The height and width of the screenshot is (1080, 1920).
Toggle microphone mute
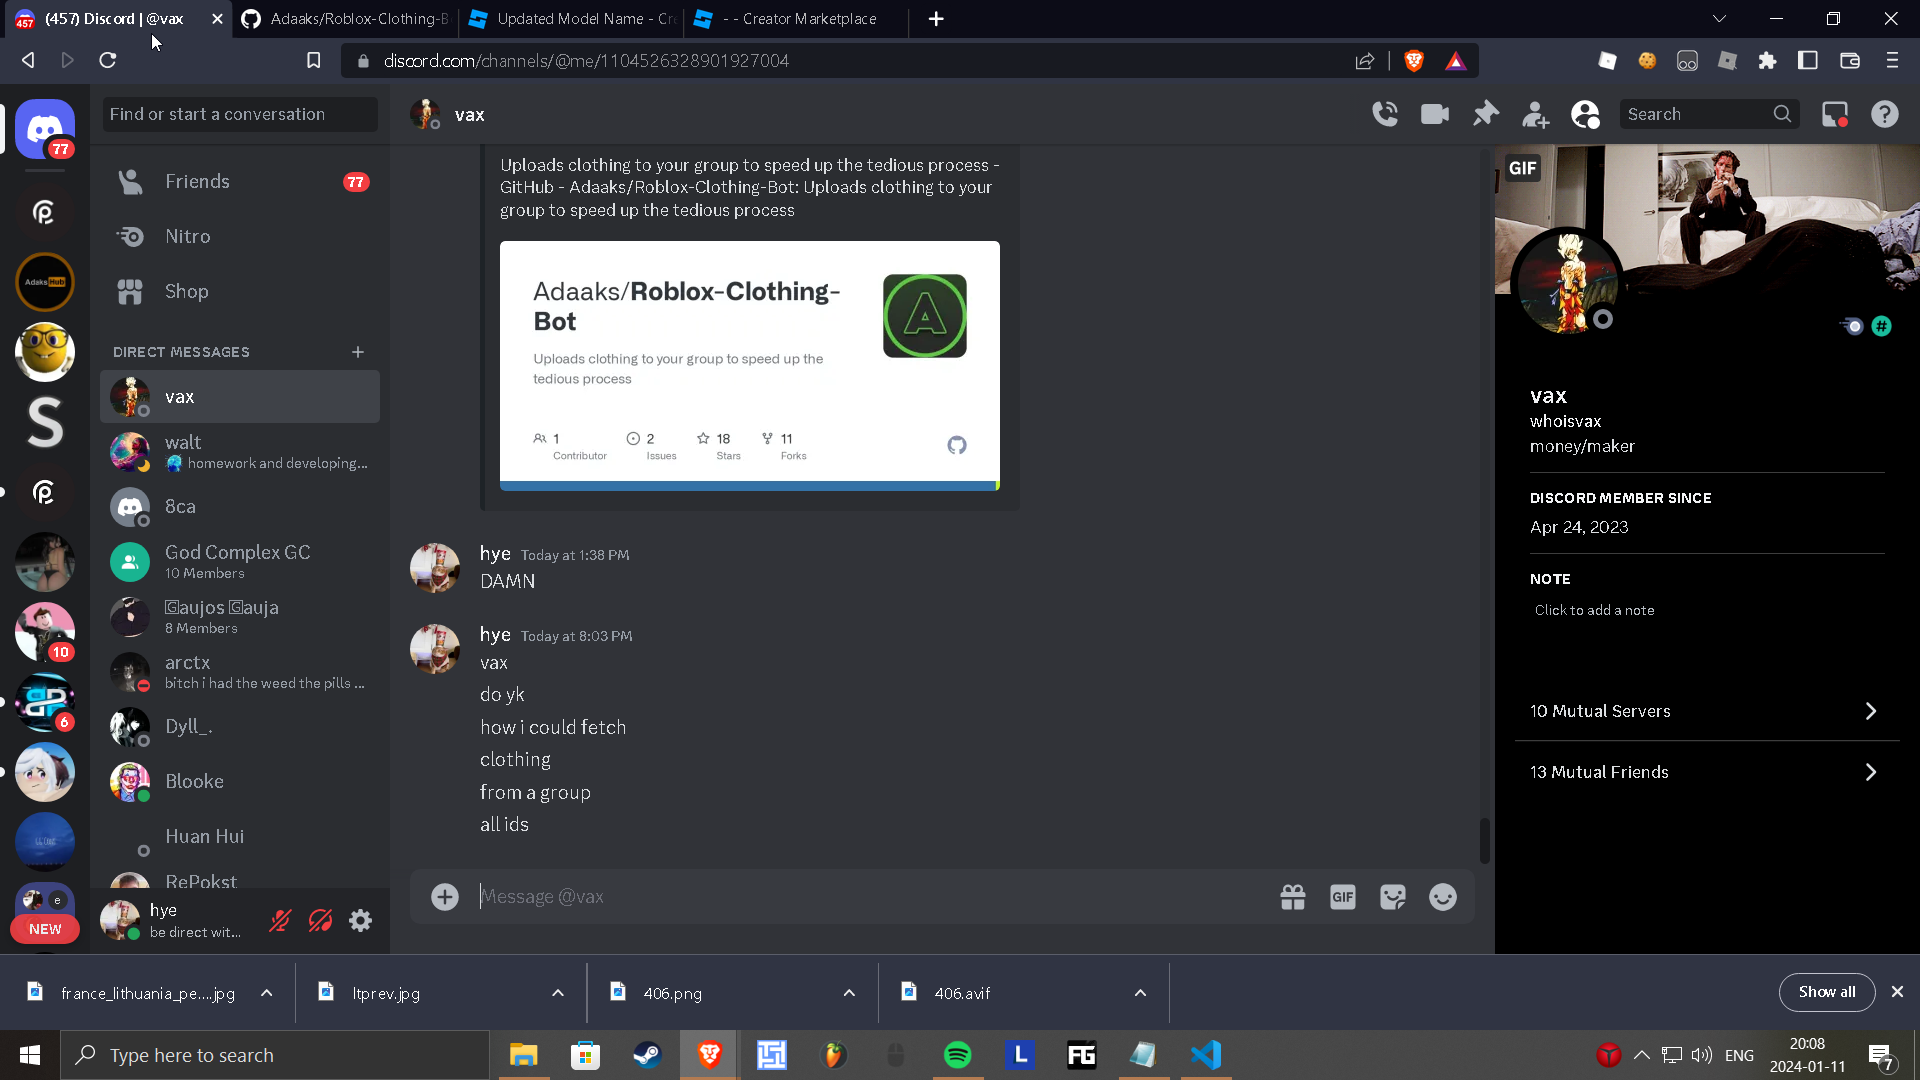pos(280,920)
